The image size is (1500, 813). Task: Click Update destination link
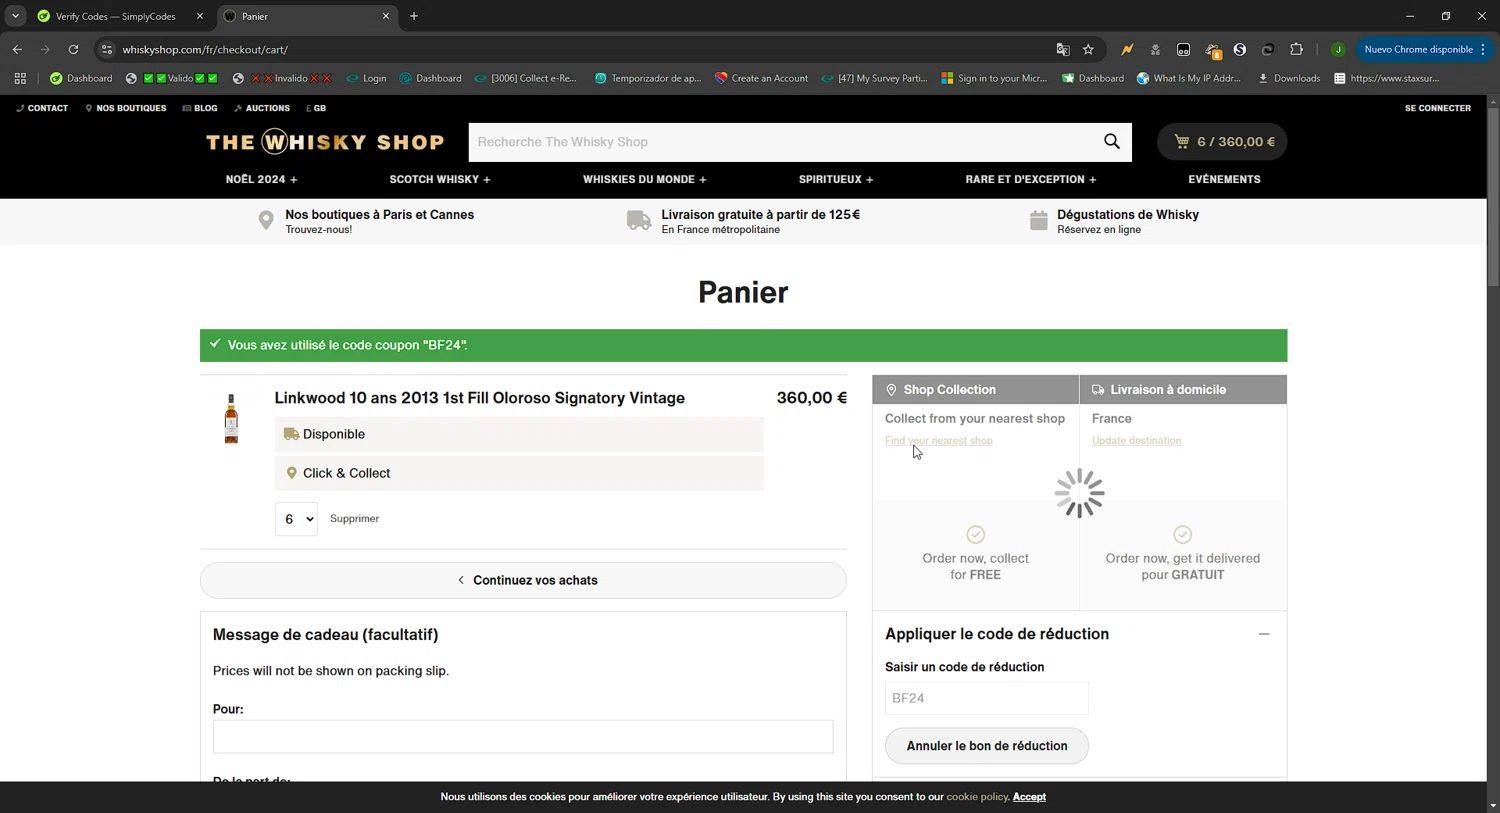1136,441
